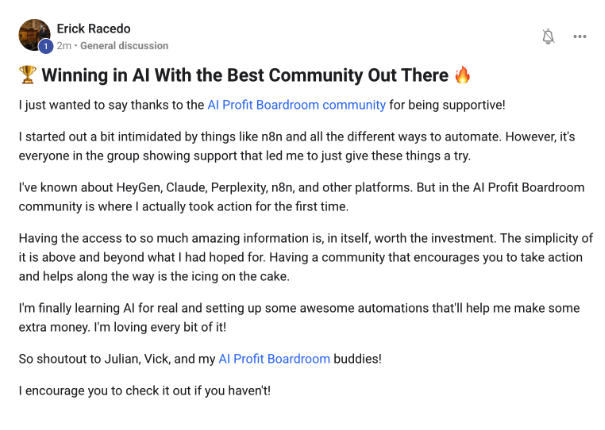Go to the General discussion category
Image resolution: width=605 pixels, height=430 pixels.
pos(125,46)
